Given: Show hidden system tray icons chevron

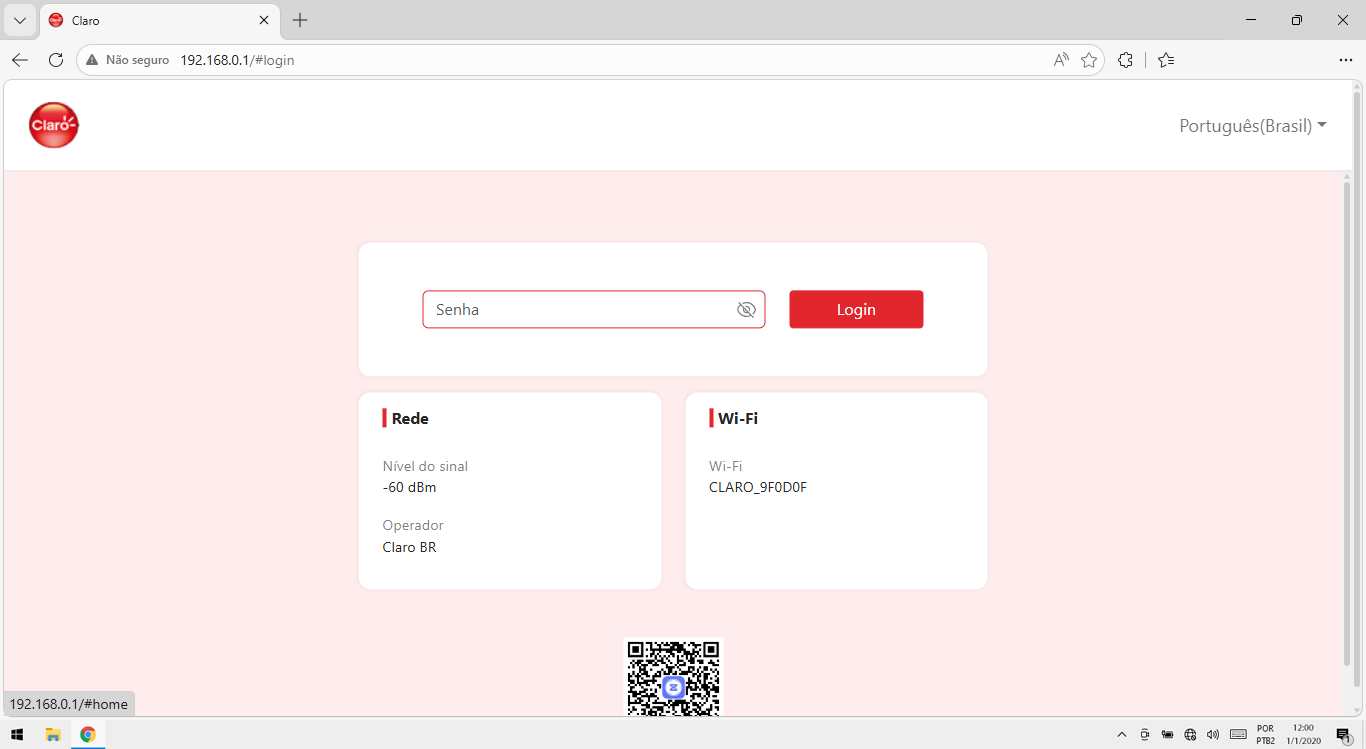Looking at the screenshot, I should (x=1121, y=735).
